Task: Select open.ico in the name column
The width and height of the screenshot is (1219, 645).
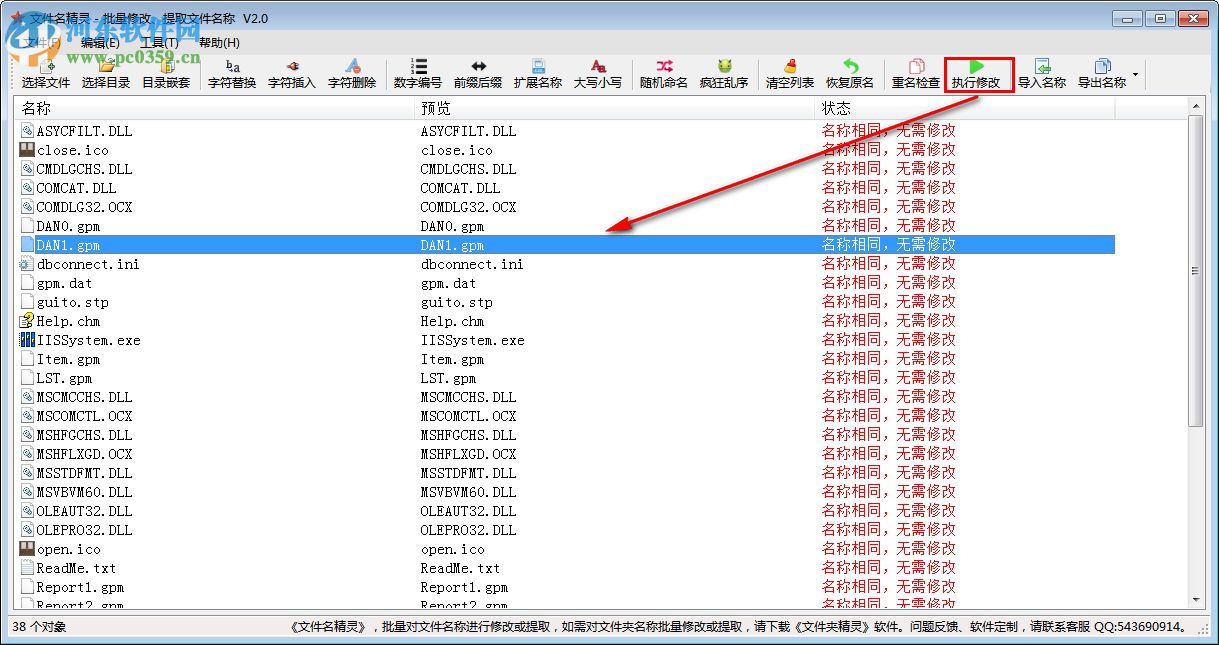Action: coord(68,549)
